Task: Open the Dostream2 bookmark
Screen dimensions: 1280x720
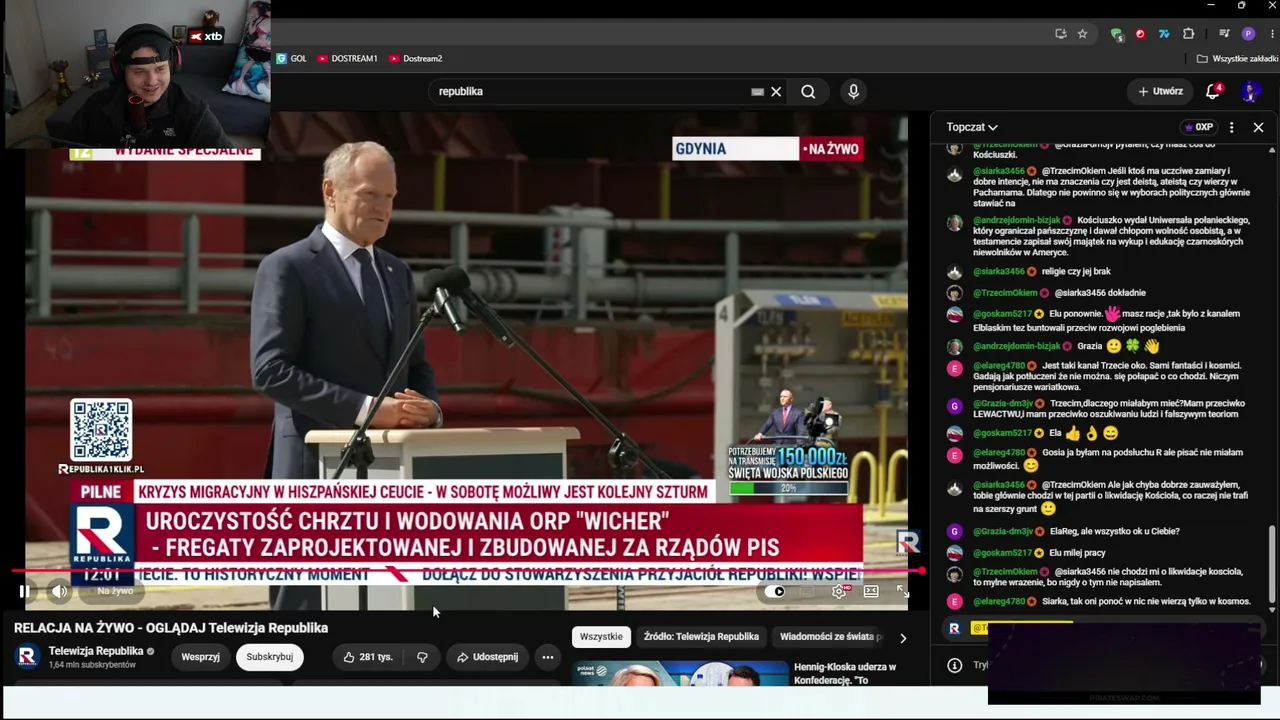Action: [x=415, y=59]
